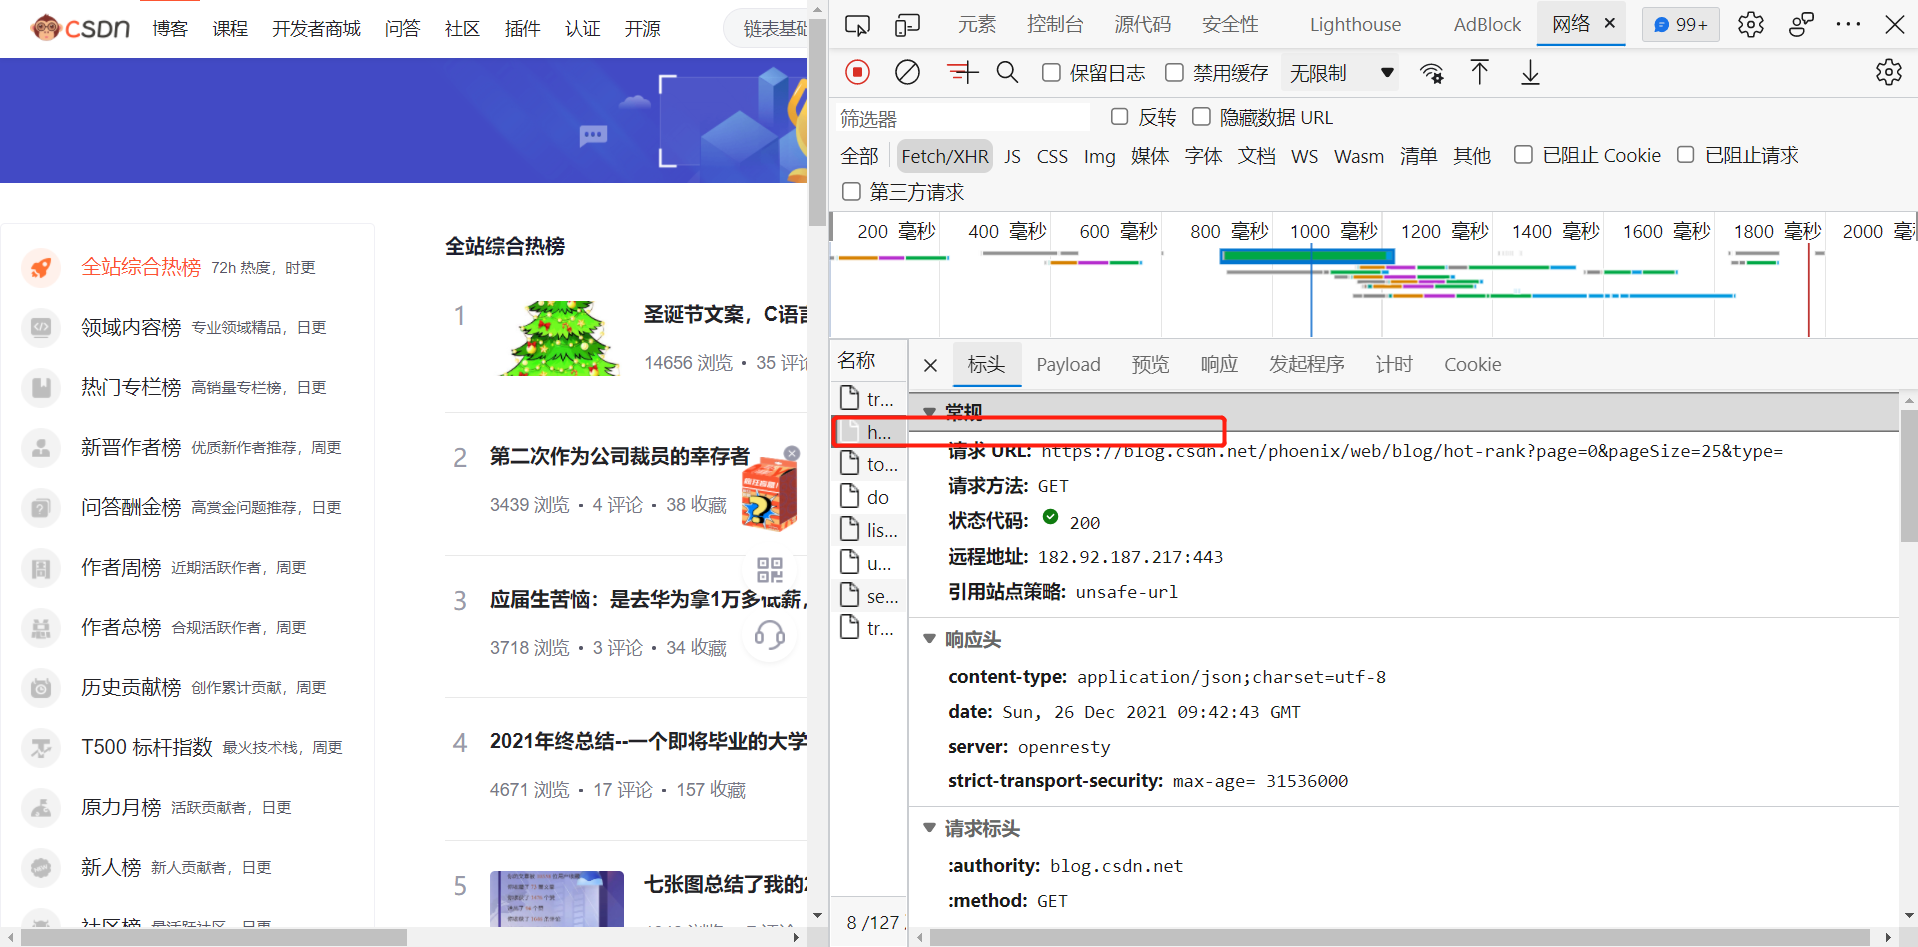Select the 'se...' request row

tap(869, 596)
